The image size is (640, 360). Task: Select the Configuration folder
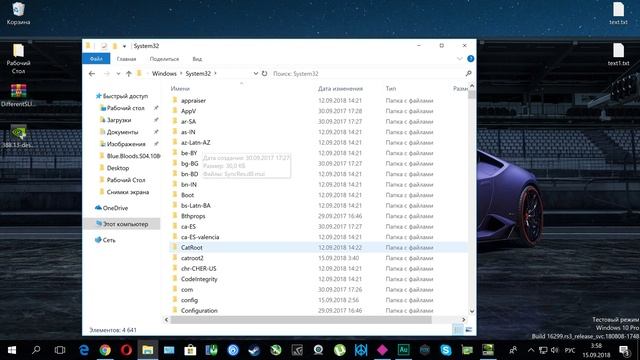point(199,311)
